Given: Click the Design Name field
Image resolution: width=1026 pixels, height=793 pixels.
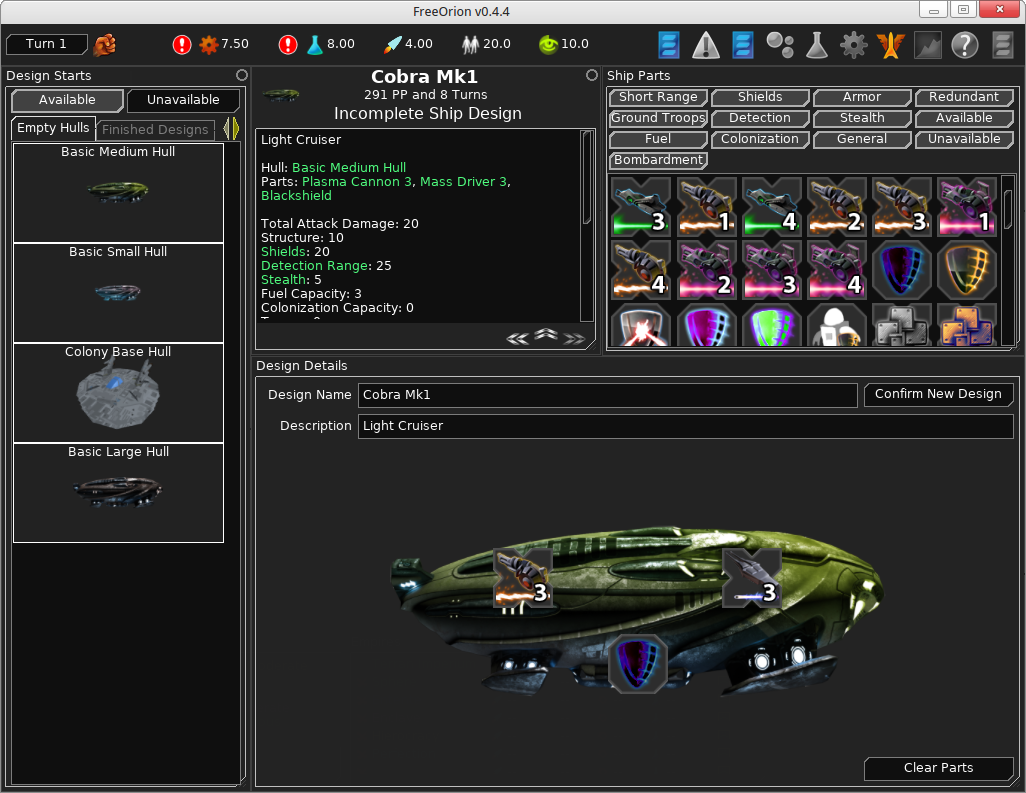Looking at the screenshot, I should tap(607, 395).
